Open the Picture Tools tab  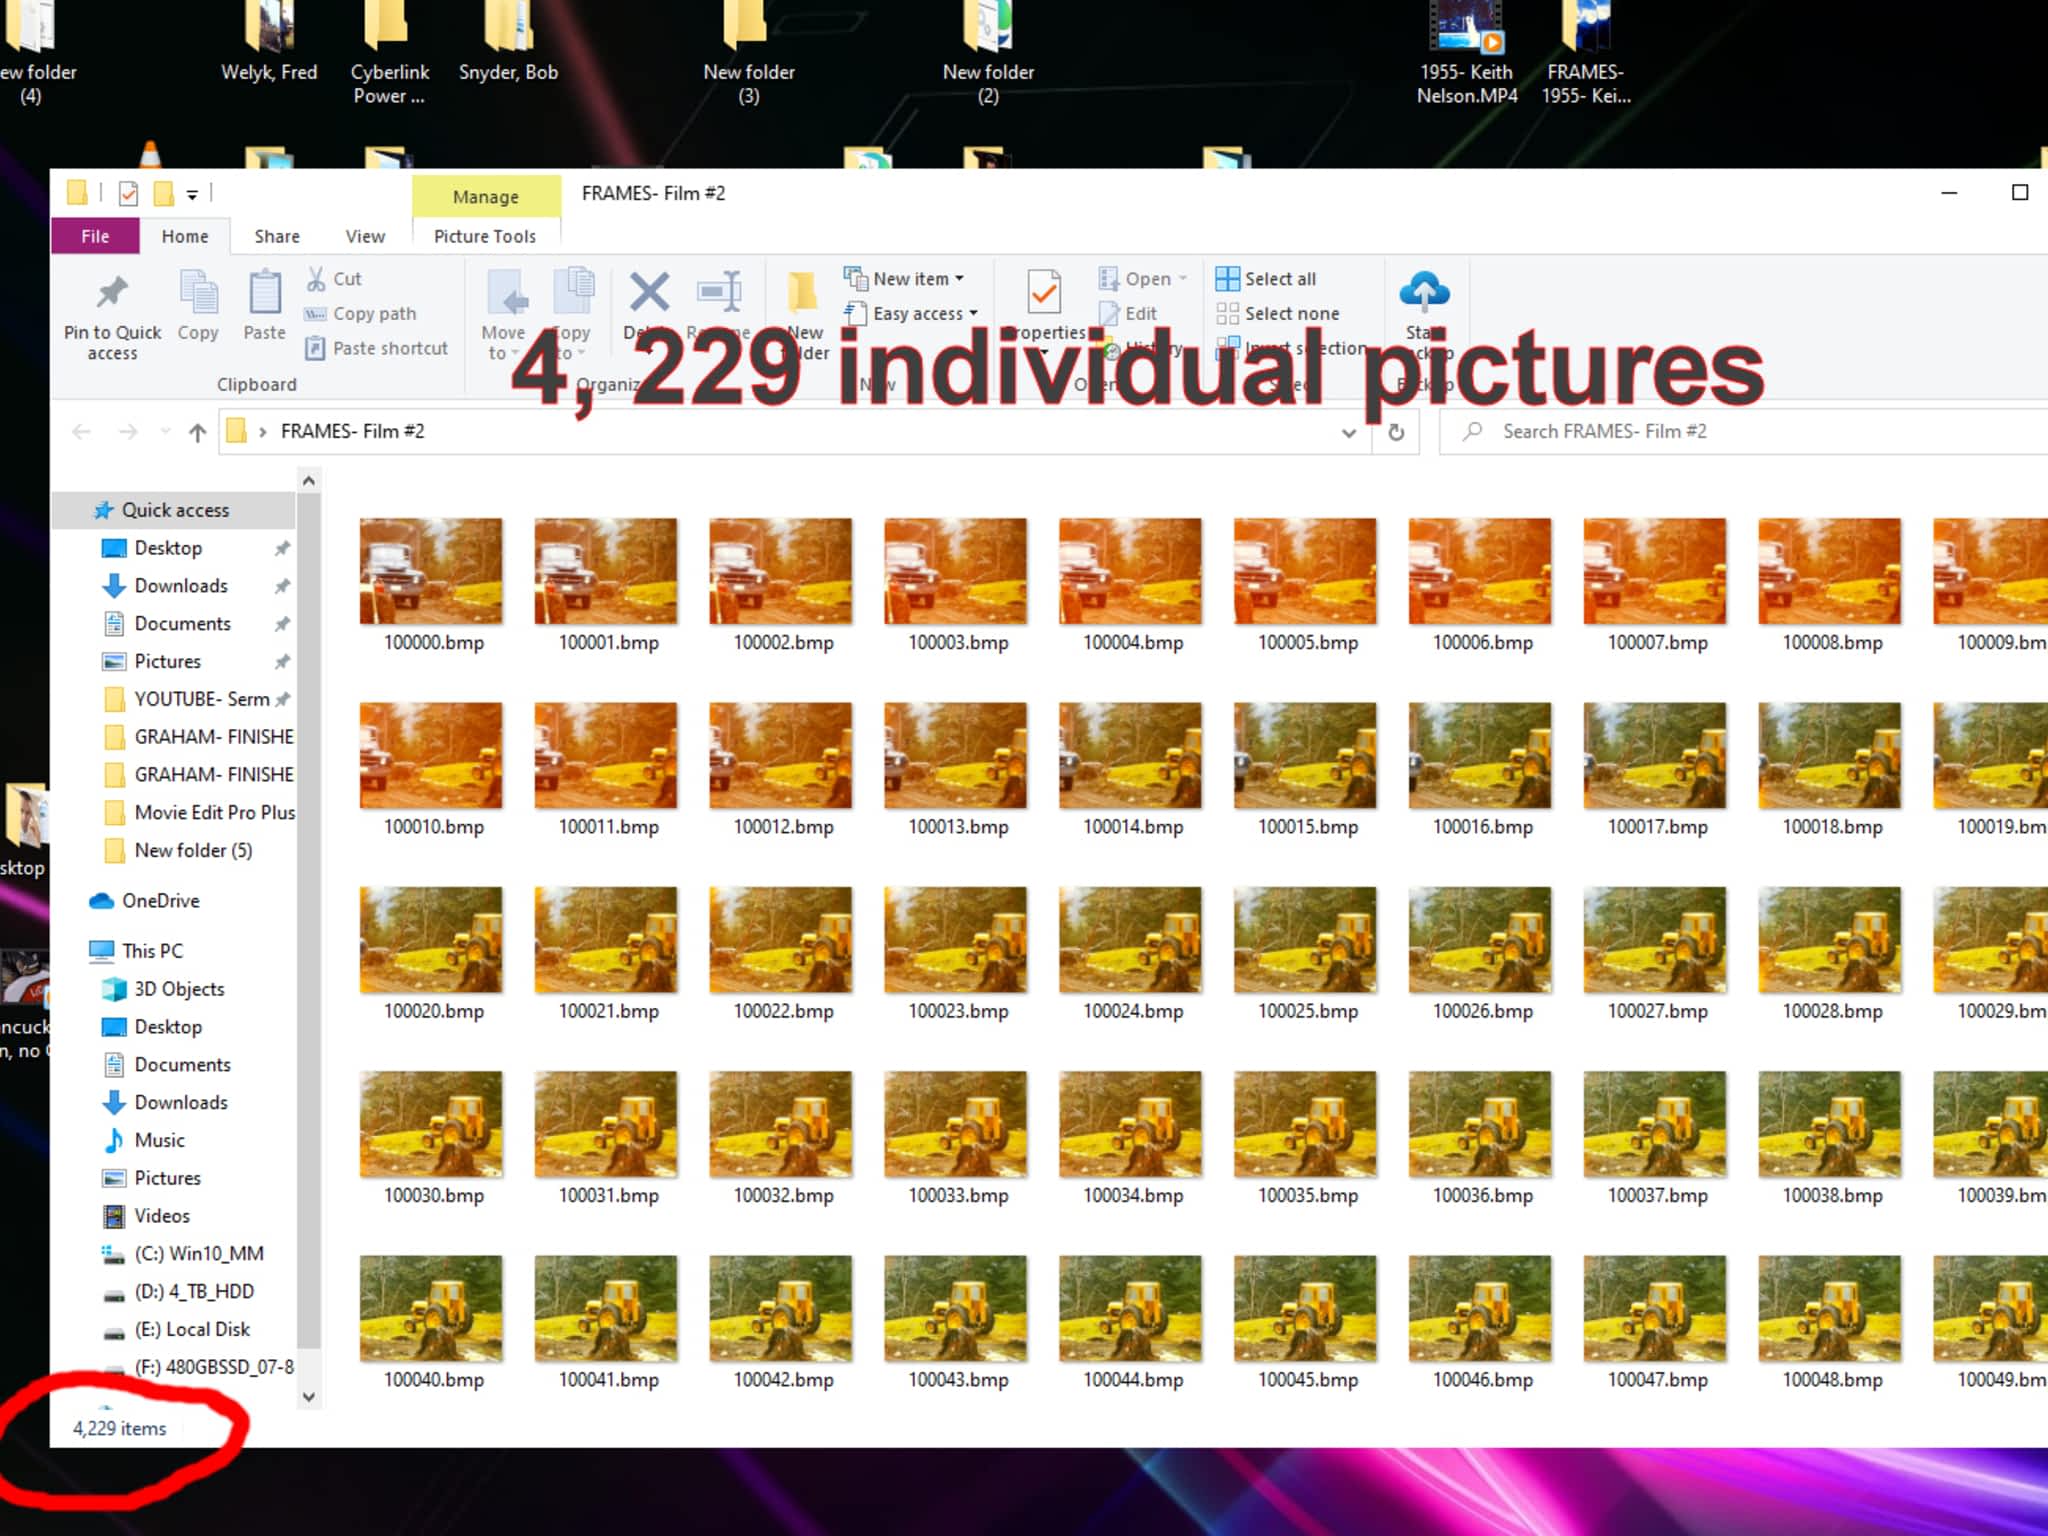[x=485, y=236]
